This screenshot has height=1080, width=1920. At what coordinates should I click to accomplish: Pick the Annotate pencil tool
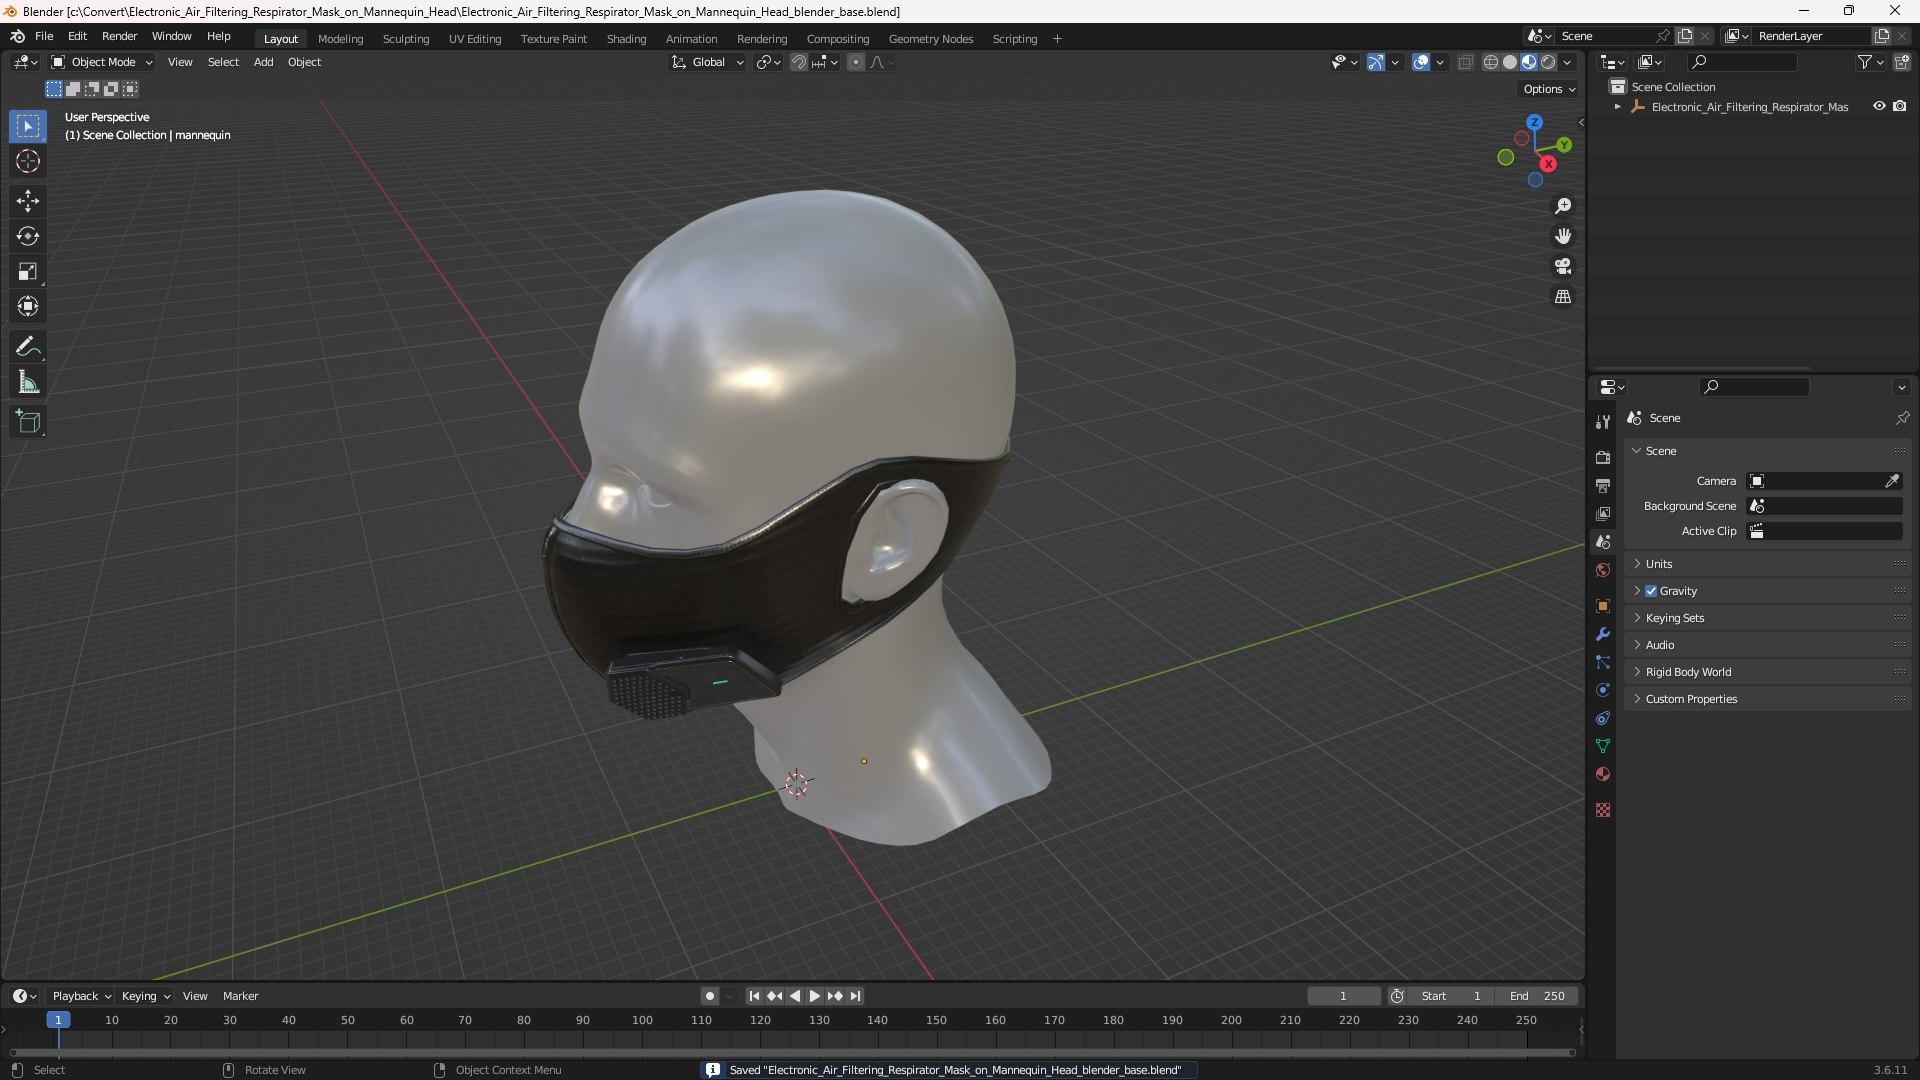(28, 347)
